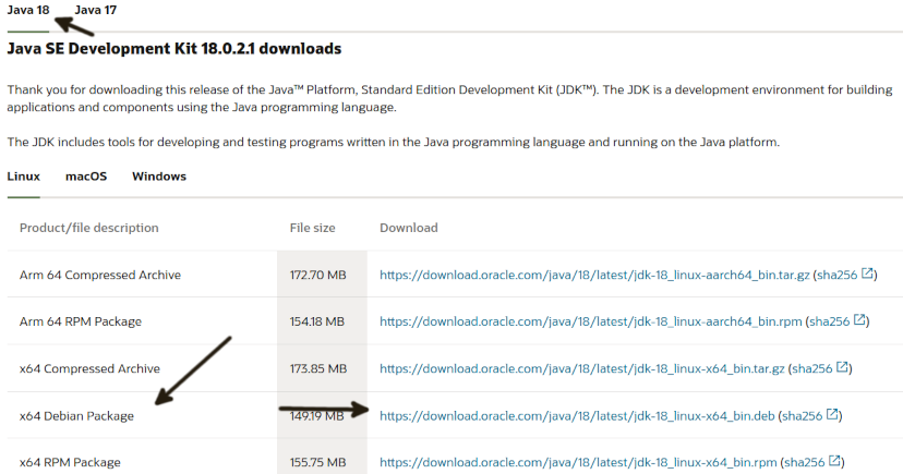The height and width of the screenshot is (474, 904).
Task: Download the jdk-18_linux-aarch64_bin.rpm link
Action: click(x=590, y=322)
